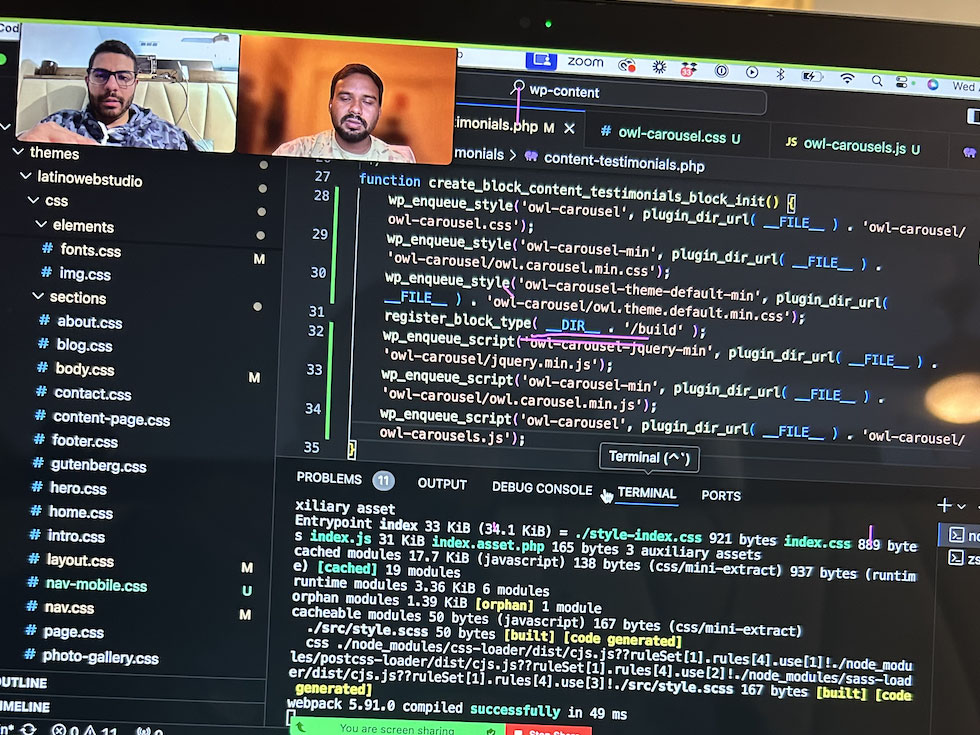The height and width of the screenshot is (735, 980).
Task: Switch to the DEBUG CONSOLE tab
Action: tap(542, 489)
